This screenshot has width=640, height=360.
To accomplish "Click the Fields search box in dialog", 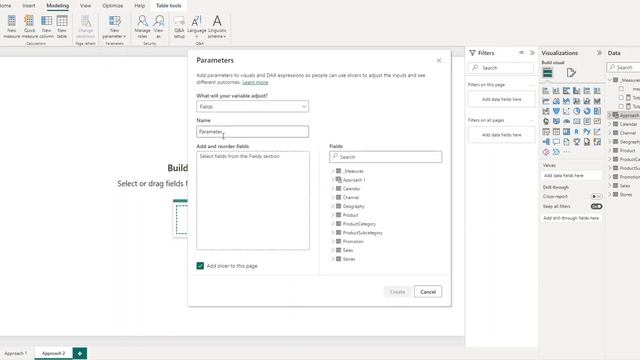I will 385,157.
